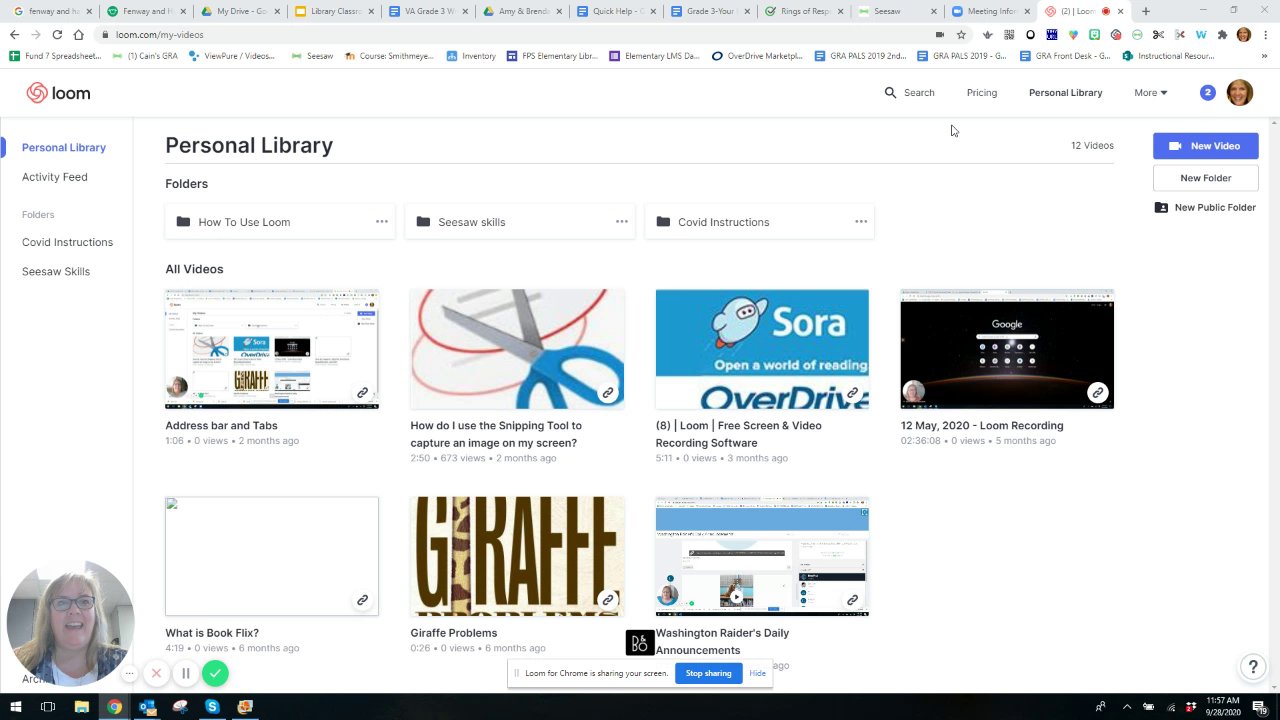Cancel recording with the red X

pyautogui.click(x=156, y=674)
